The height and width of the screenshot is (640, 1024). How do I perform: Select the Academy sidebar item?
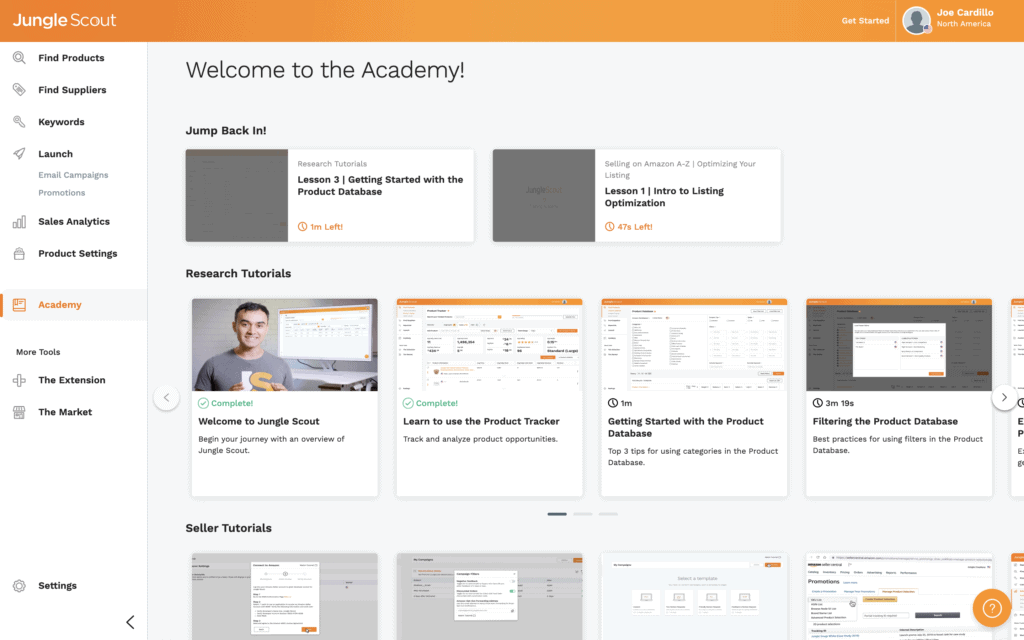click(x=73, y=304)
